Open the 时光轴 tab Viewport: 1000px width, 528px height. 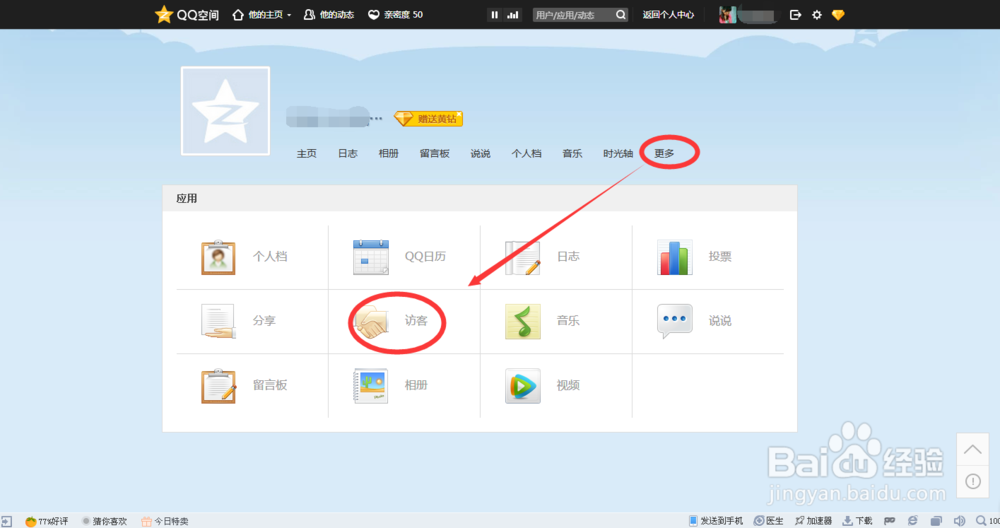click(618, 154)
